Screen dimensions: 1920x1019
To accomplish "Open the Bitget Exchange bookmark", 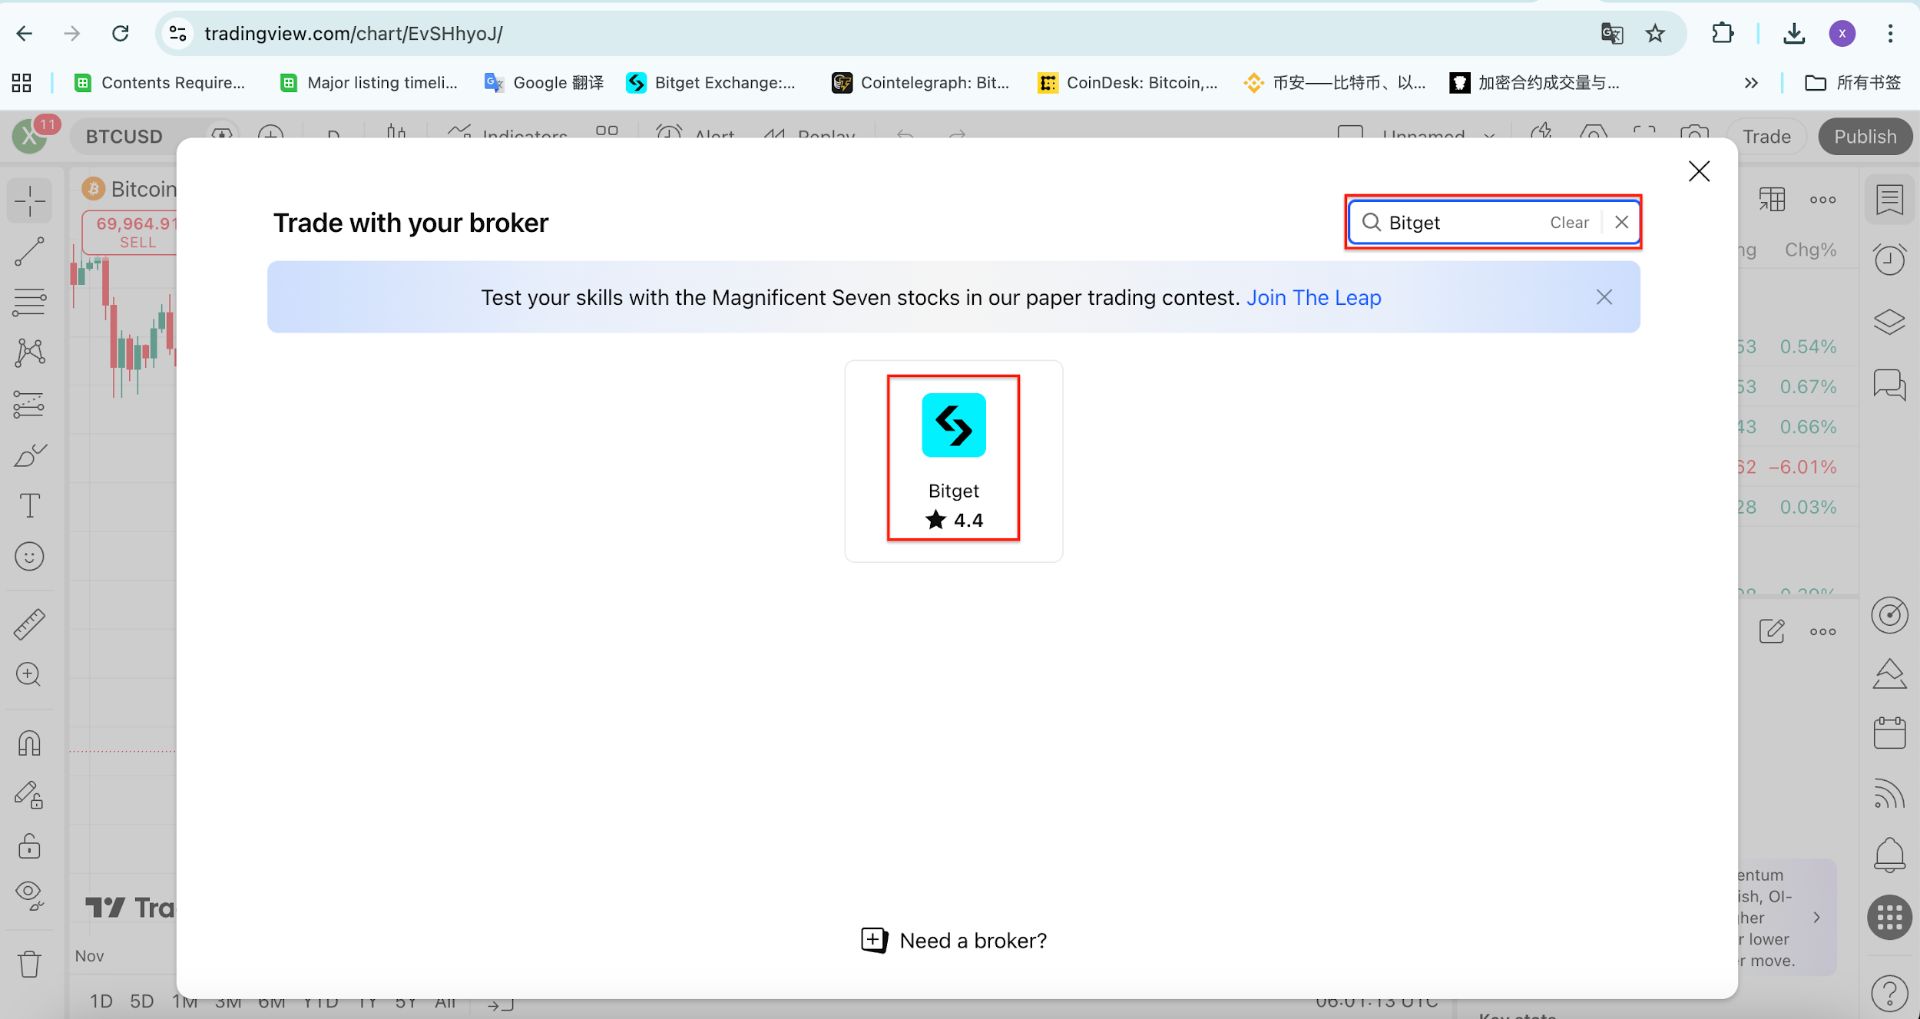I will click(711, 82).
